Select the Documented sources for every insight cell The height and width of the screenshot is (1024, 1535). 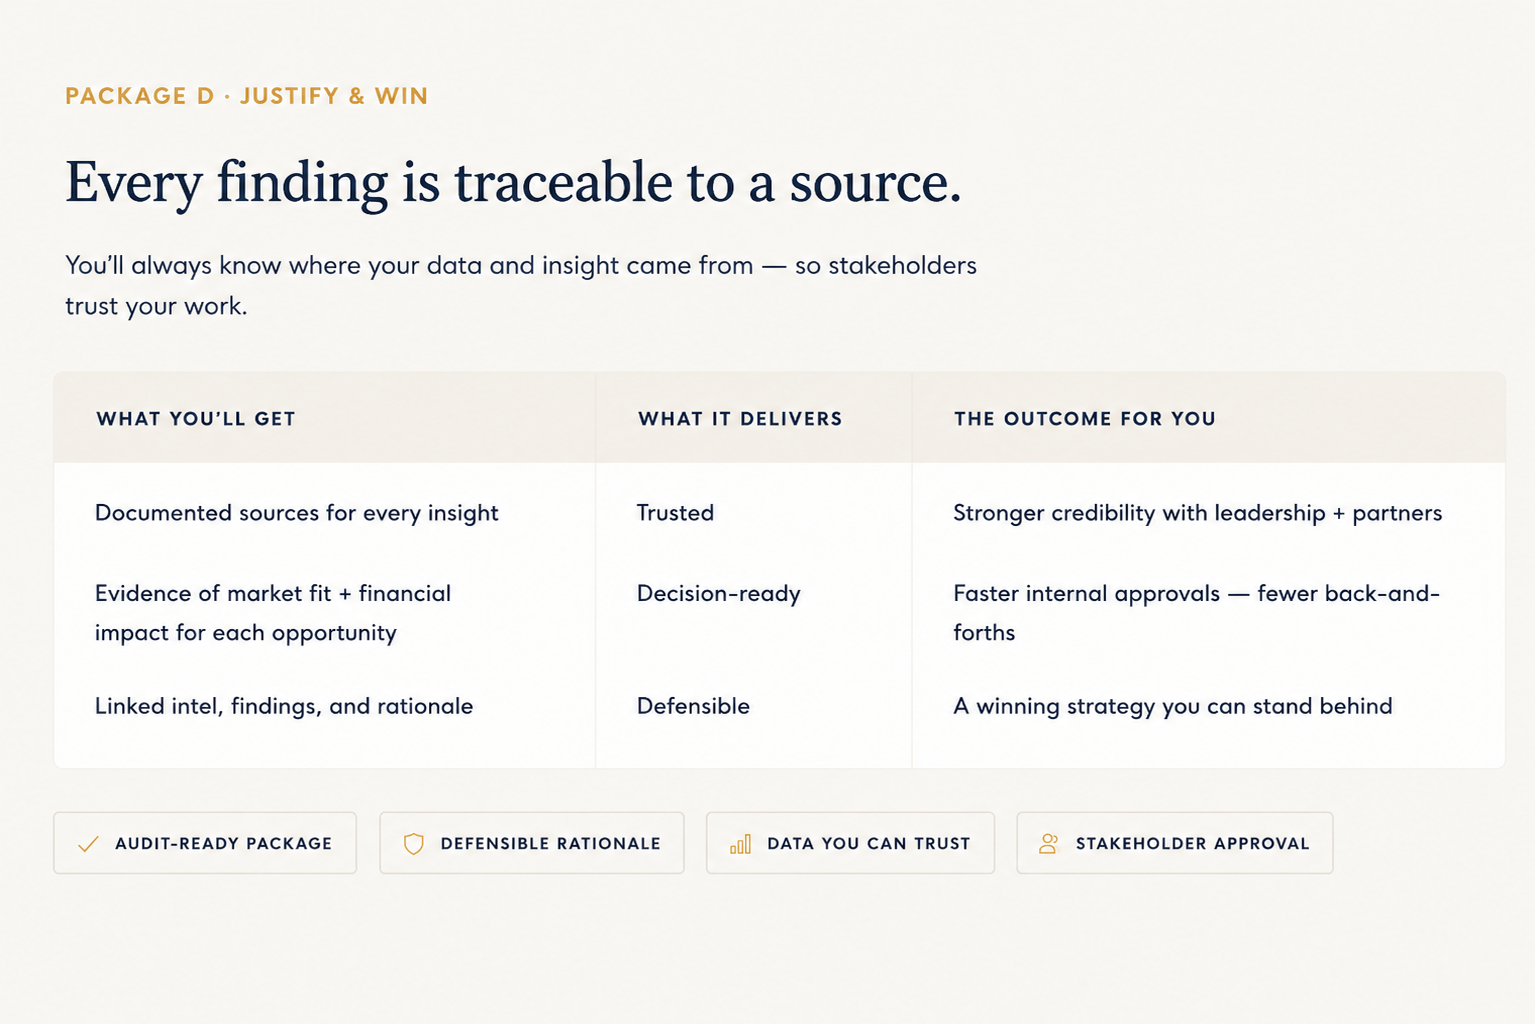[x=297, y=513]
